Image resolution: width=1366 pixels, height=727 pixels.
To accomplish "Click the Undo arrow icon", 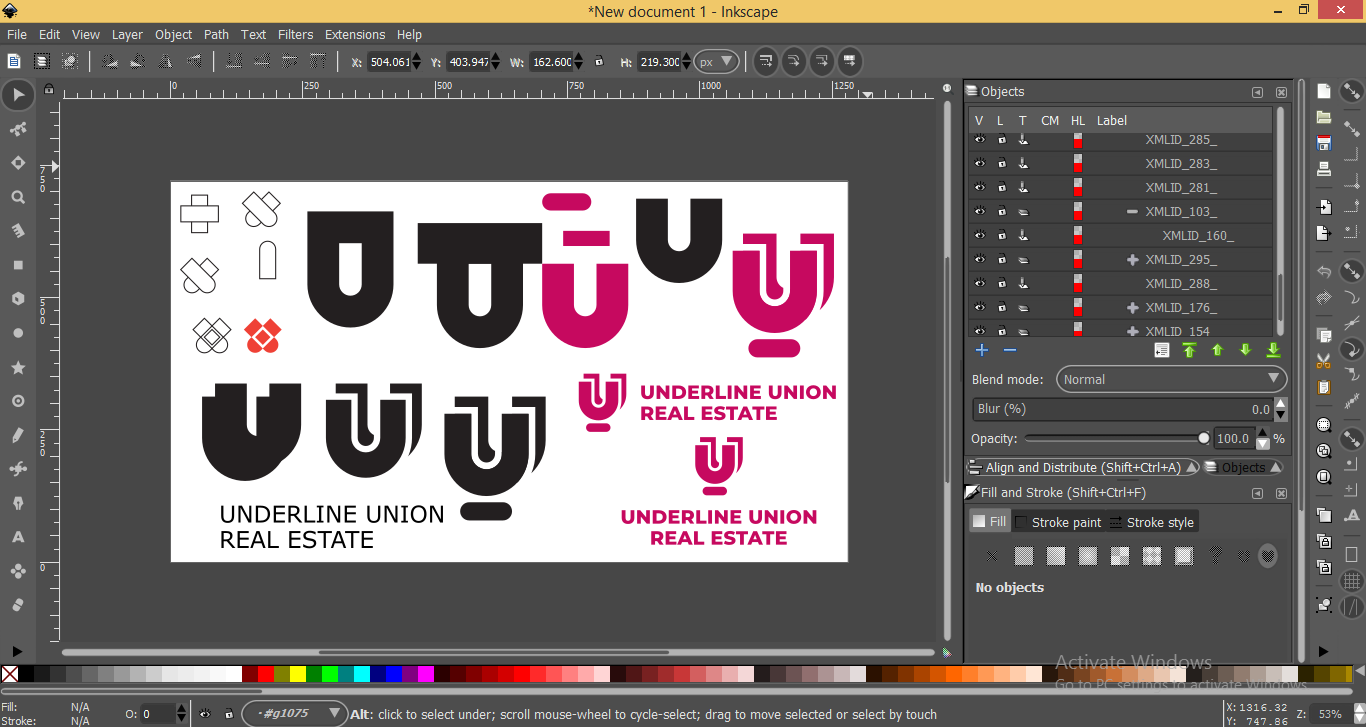I will (x=1324, y=272).
